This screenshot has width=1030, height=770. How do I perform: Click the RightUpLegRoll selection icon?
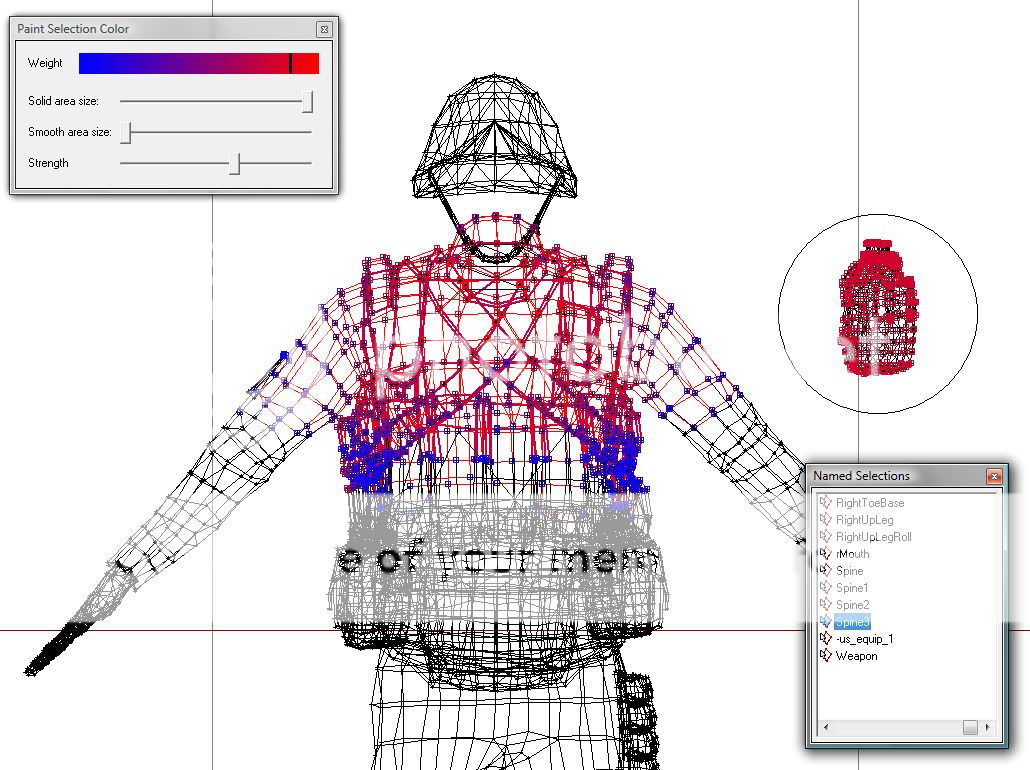[826, 537]
